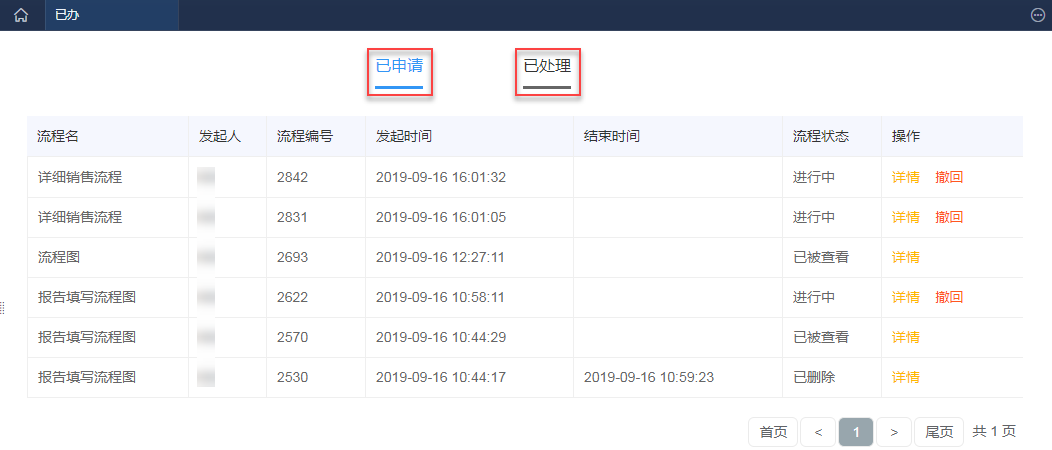Open 详情 for process 2693
The image size is (1052, 450).
(x=905, y=257)
